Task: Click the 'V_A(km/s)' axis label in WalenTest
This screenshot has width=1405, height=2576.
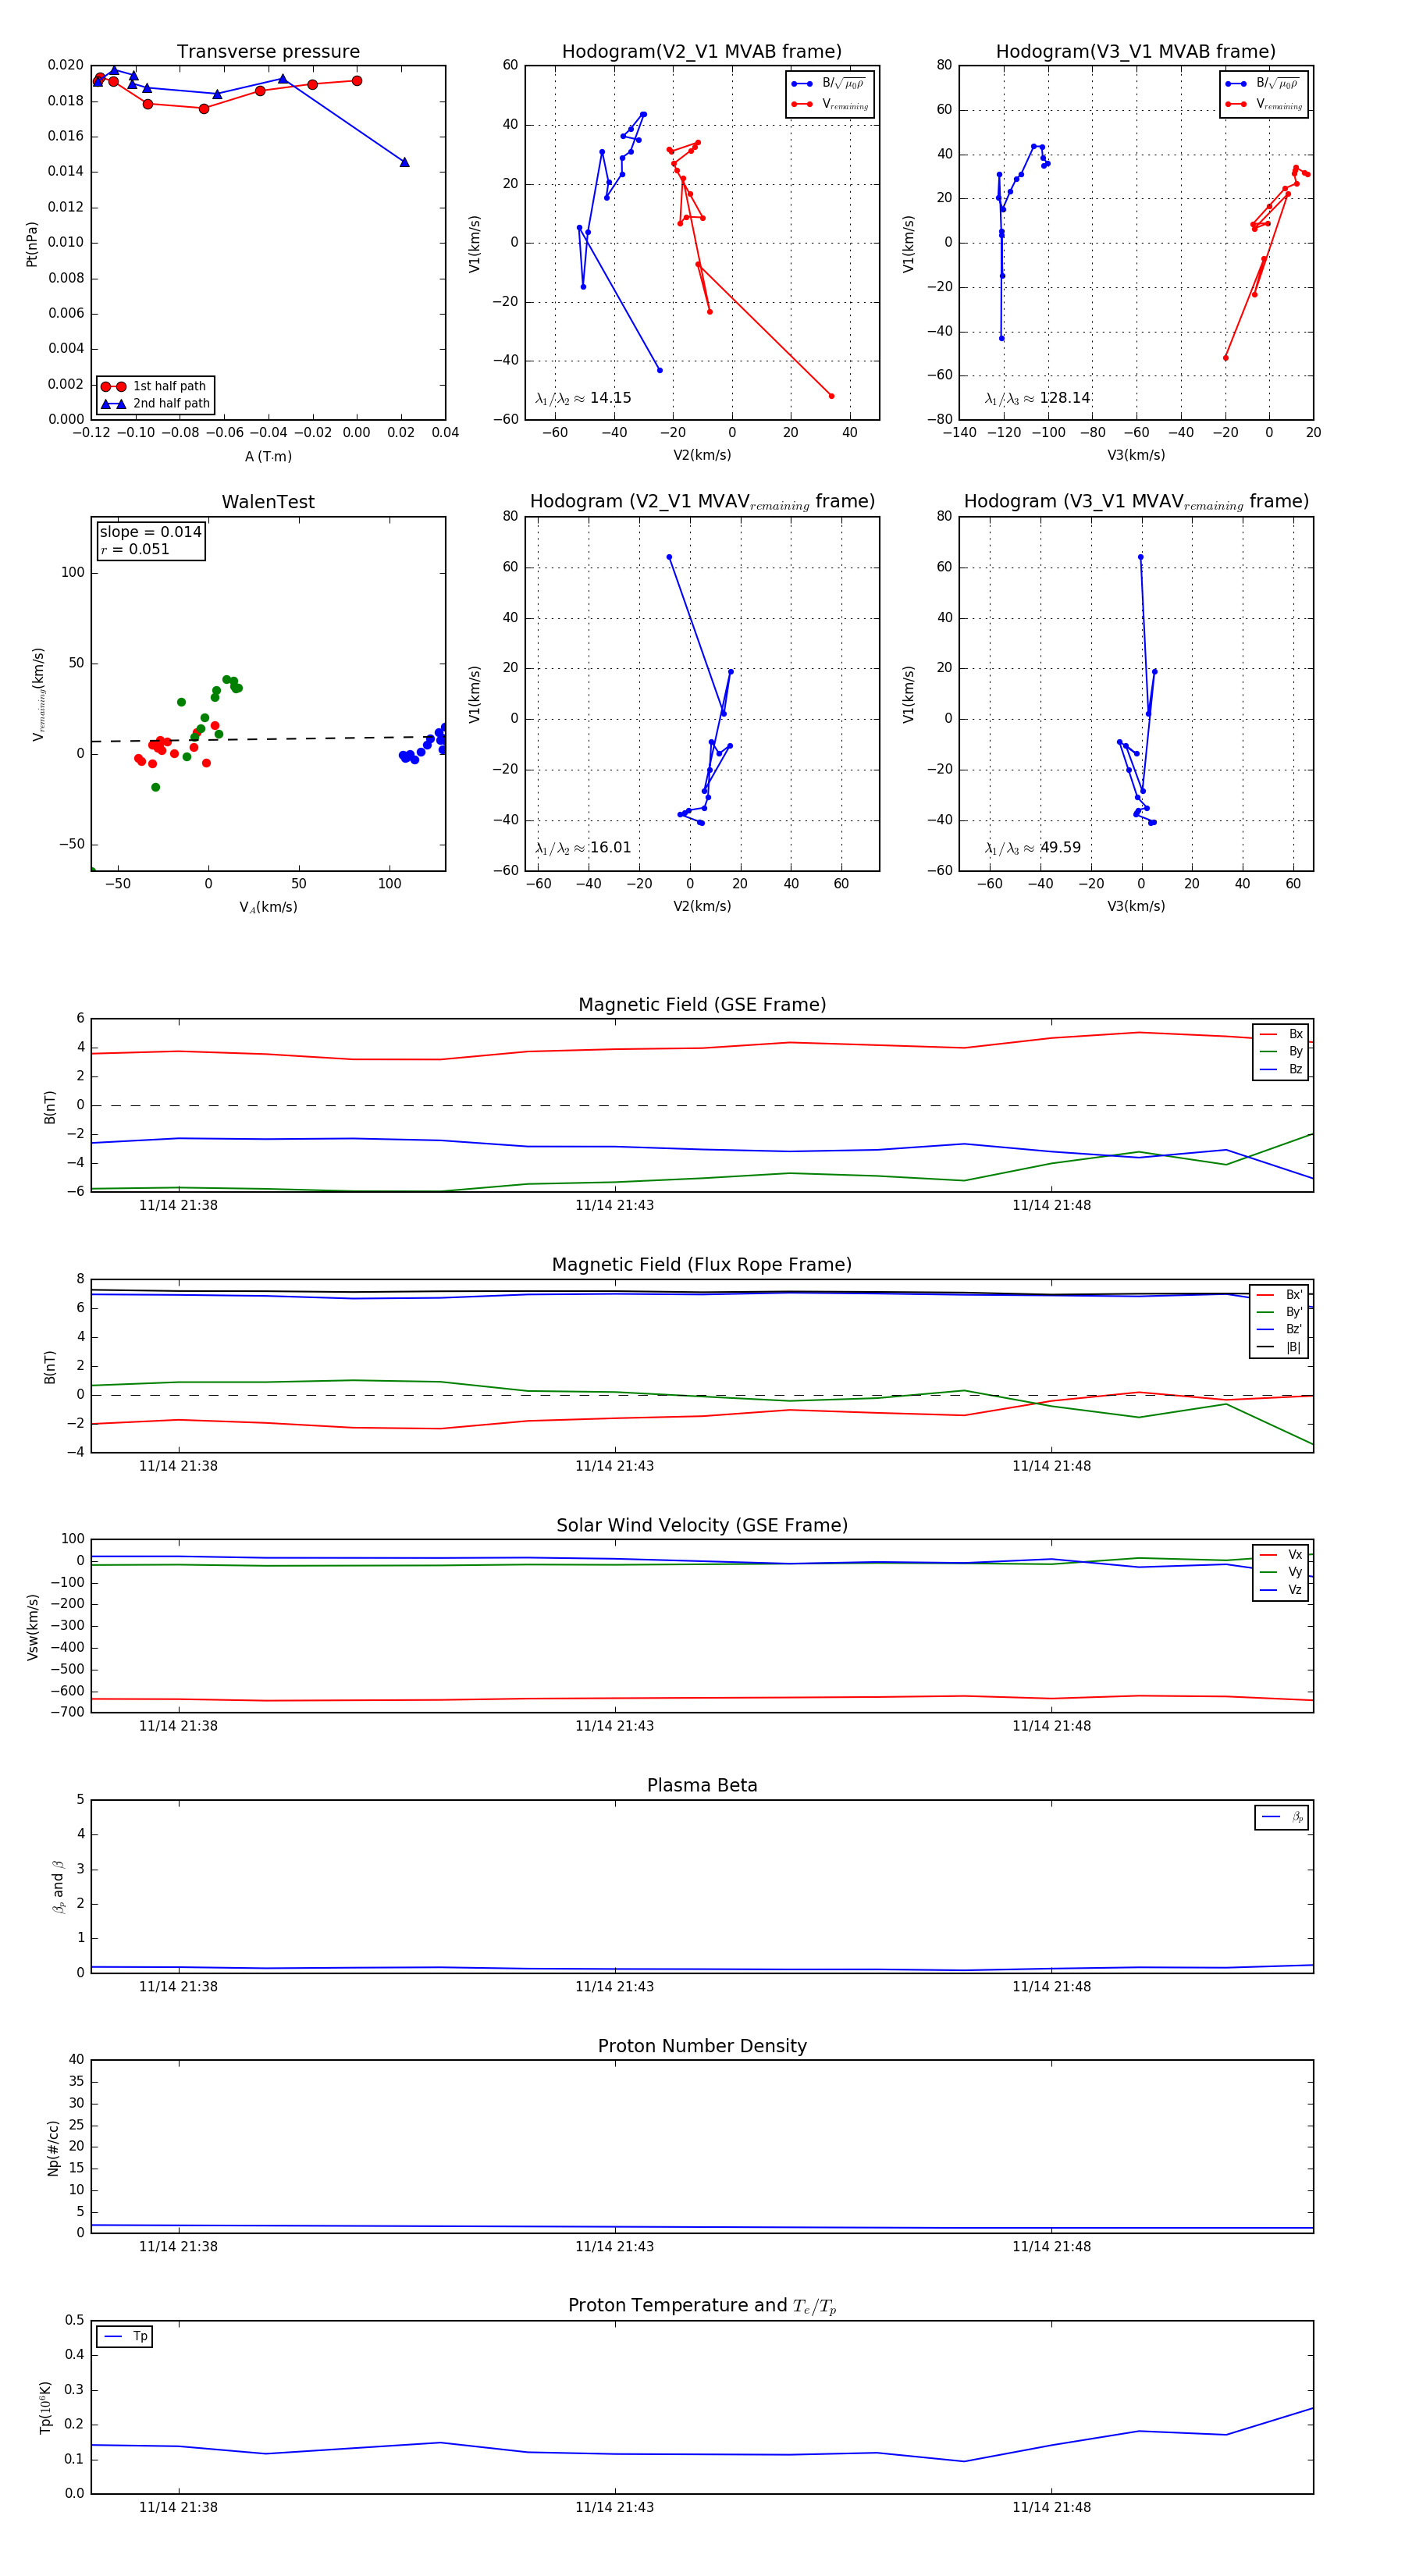Action: tap(268, 907)
